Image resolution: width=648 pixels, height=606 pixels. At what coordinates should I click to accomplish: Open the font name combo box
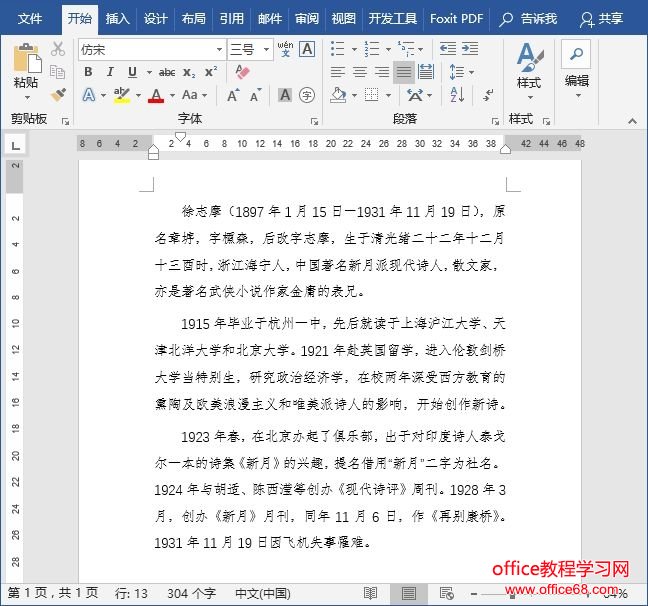pyautogui.click(x=152, y=50)
